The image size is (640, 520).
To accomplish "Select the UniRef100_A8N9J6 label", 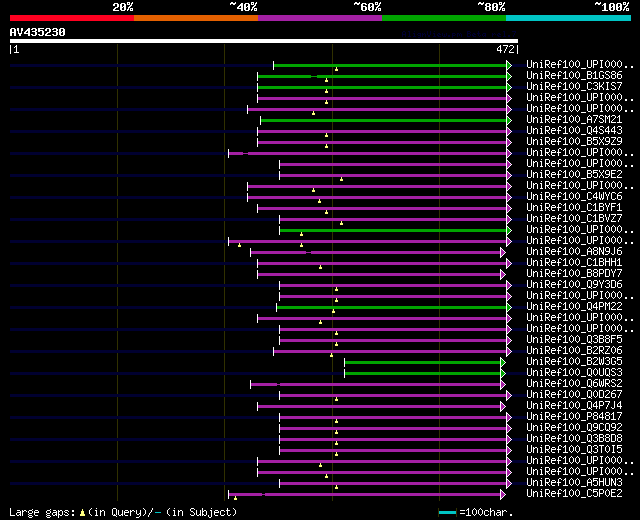I will [x=574, y=252].
